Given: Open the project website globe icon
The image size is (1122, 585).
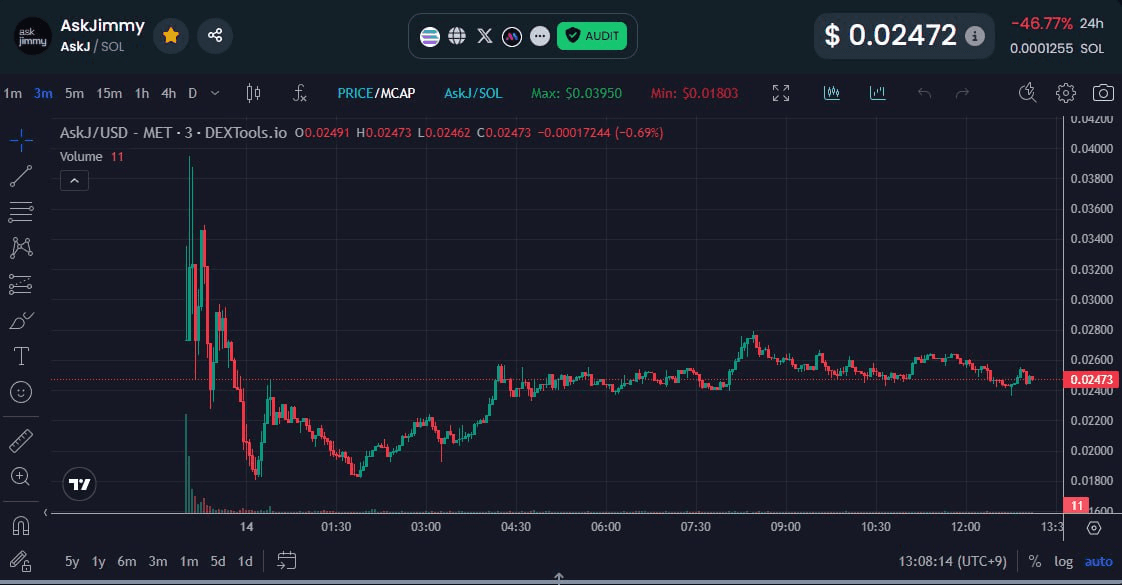Looking at the screenshot, I should pos(457,36).
